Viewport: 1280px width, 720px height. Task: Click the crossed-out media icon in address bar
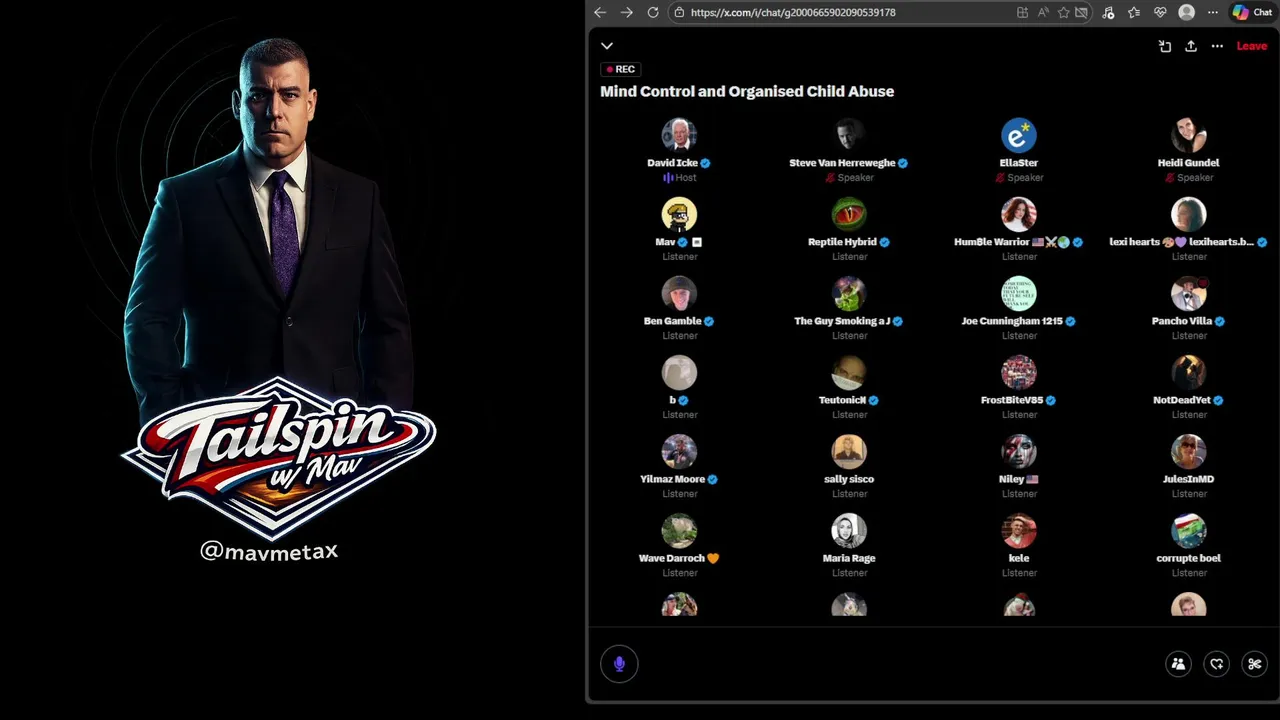tap(1081, 12)
